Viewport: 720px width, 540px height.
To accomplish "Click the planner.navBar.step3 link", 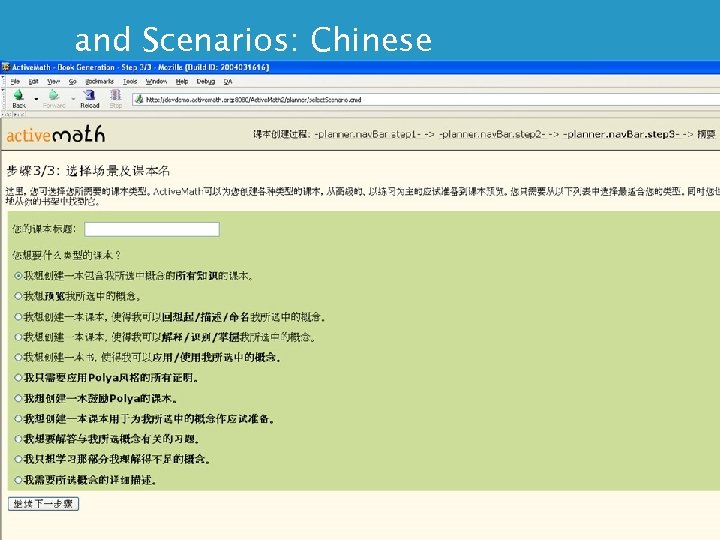I will [x=621, y=134].
